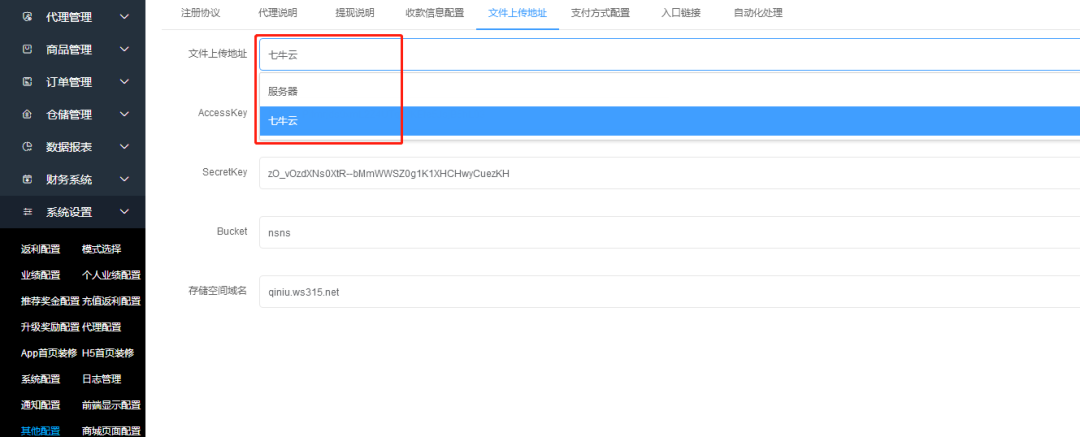The width and height of the screenshot is (1080, 437).
Task: Click the 仓储管理 sidebar icon
Action: pos(28,114)
